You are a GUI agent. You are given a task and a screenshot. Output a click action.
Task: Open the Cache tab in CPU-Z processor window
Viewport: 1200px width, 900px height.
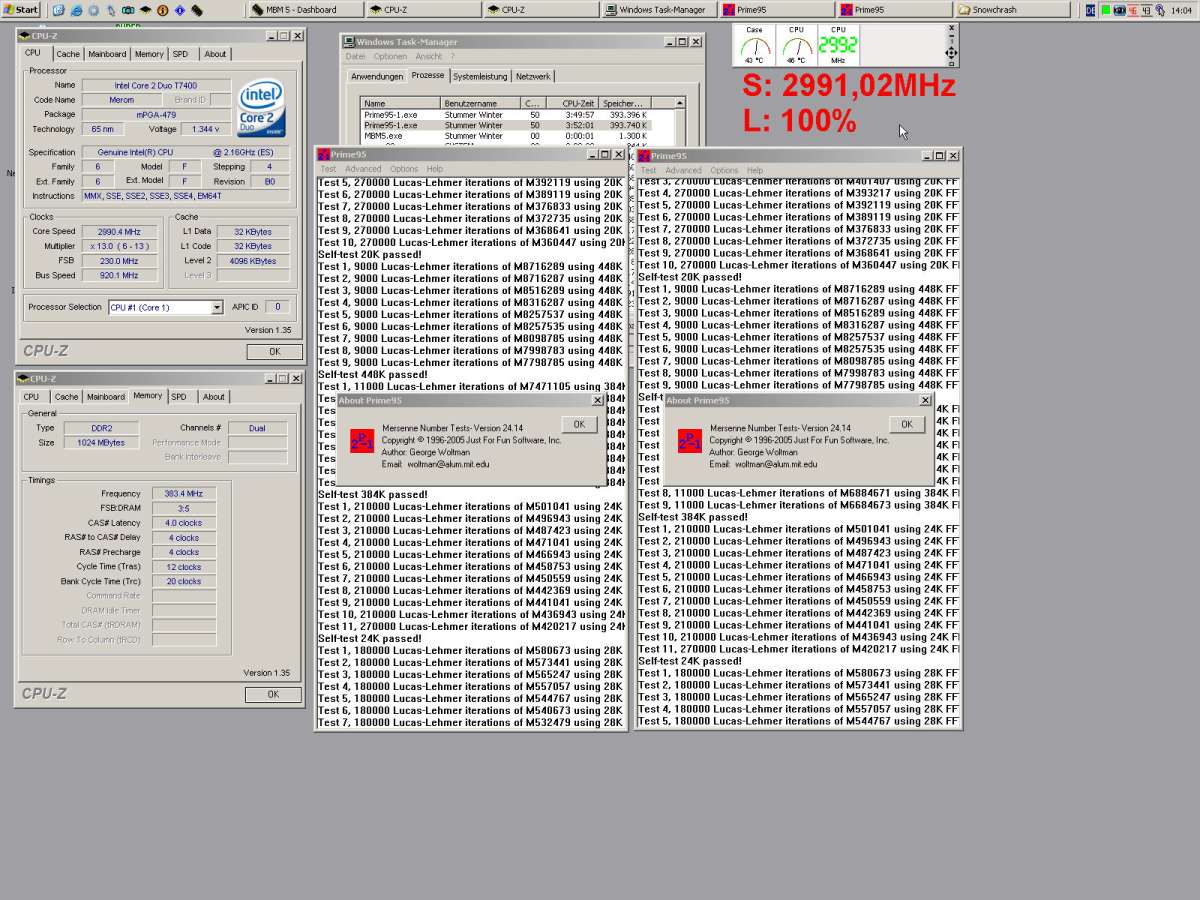click(68, 54)
